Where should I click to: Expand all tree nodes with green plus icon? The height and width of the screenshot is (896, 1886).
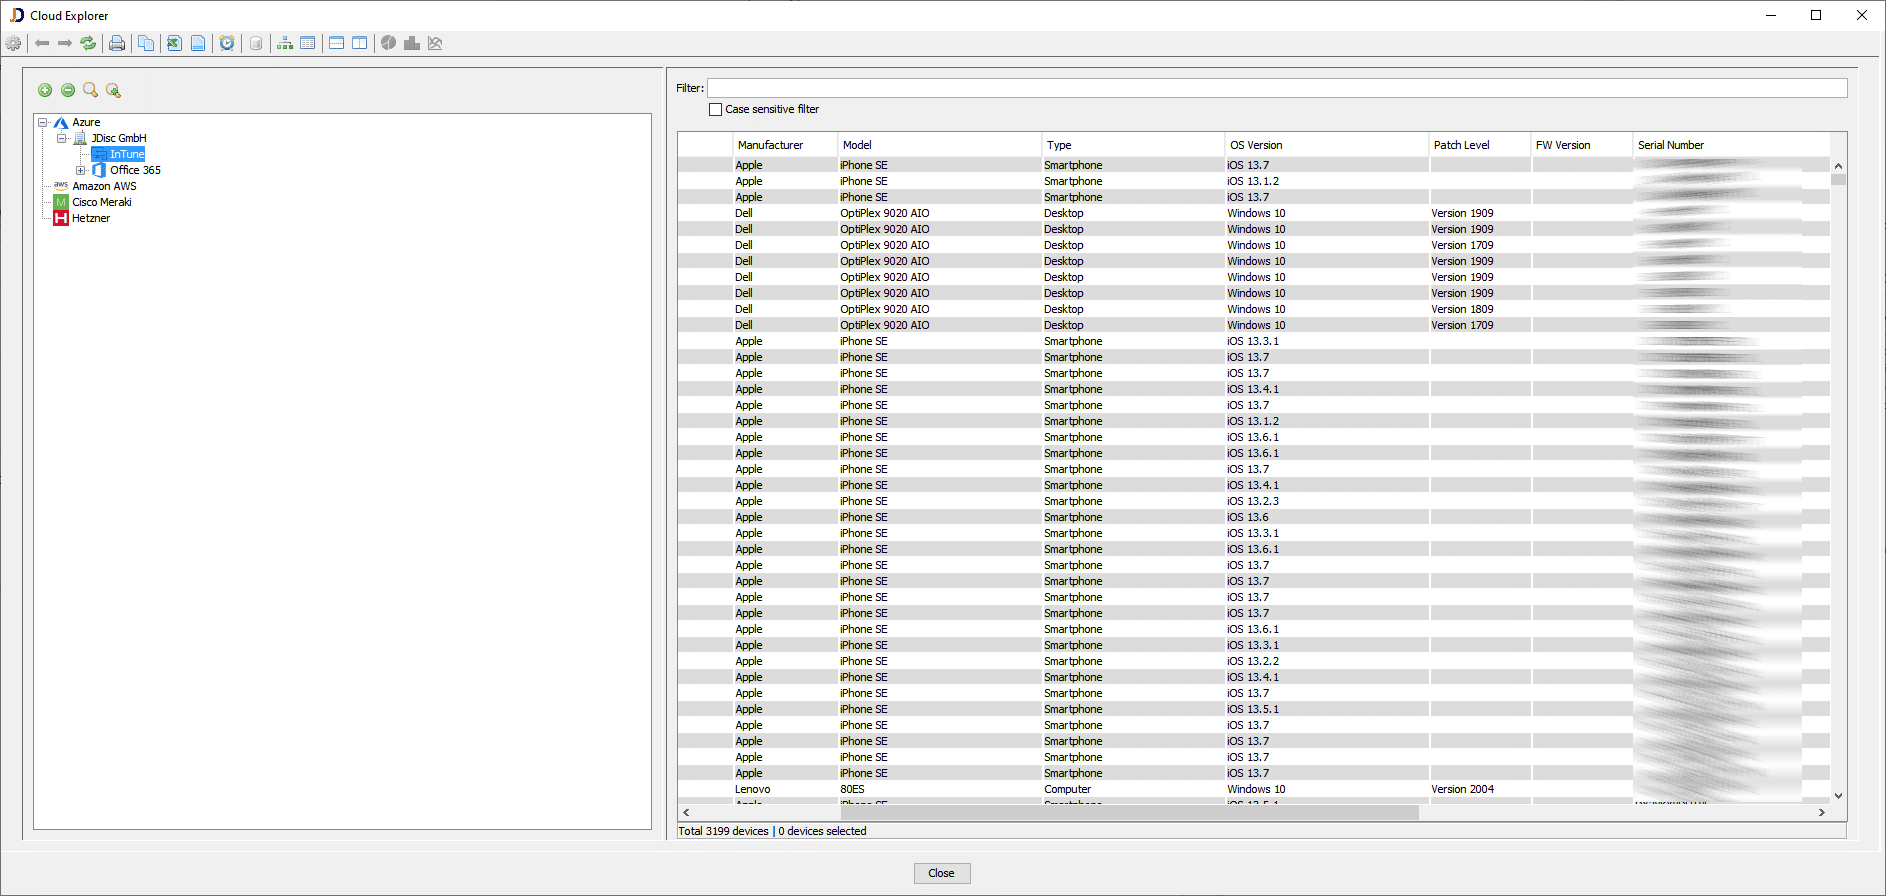tap(45, 90)
